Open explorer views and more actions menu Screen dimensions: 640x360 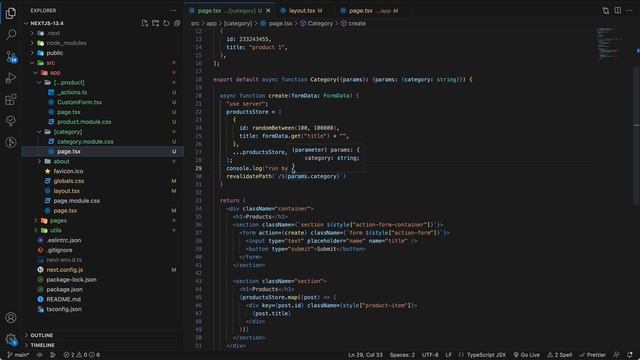tap(173, 11)
